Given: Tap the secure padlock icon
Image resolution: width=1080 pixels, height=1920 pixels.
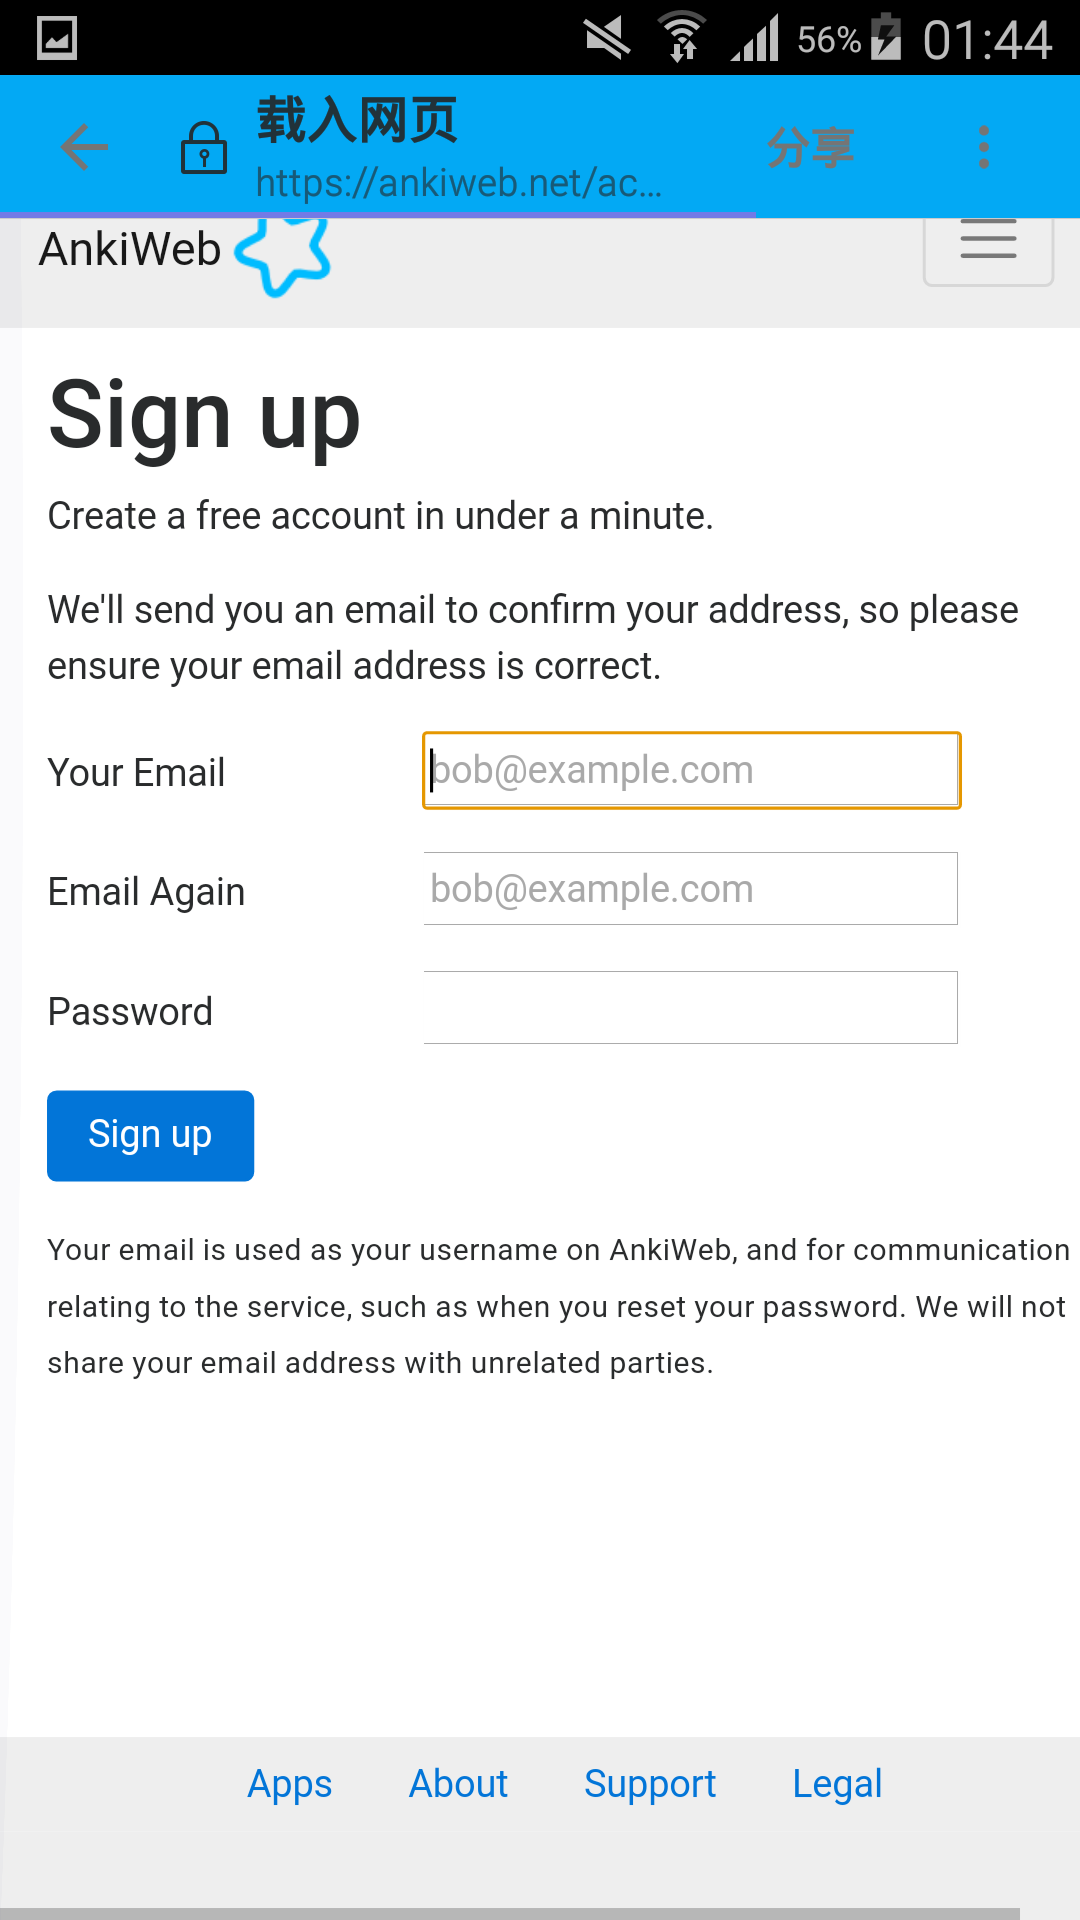Looking at the screenshot, I should pyautogui.click(x=204, y=148).
